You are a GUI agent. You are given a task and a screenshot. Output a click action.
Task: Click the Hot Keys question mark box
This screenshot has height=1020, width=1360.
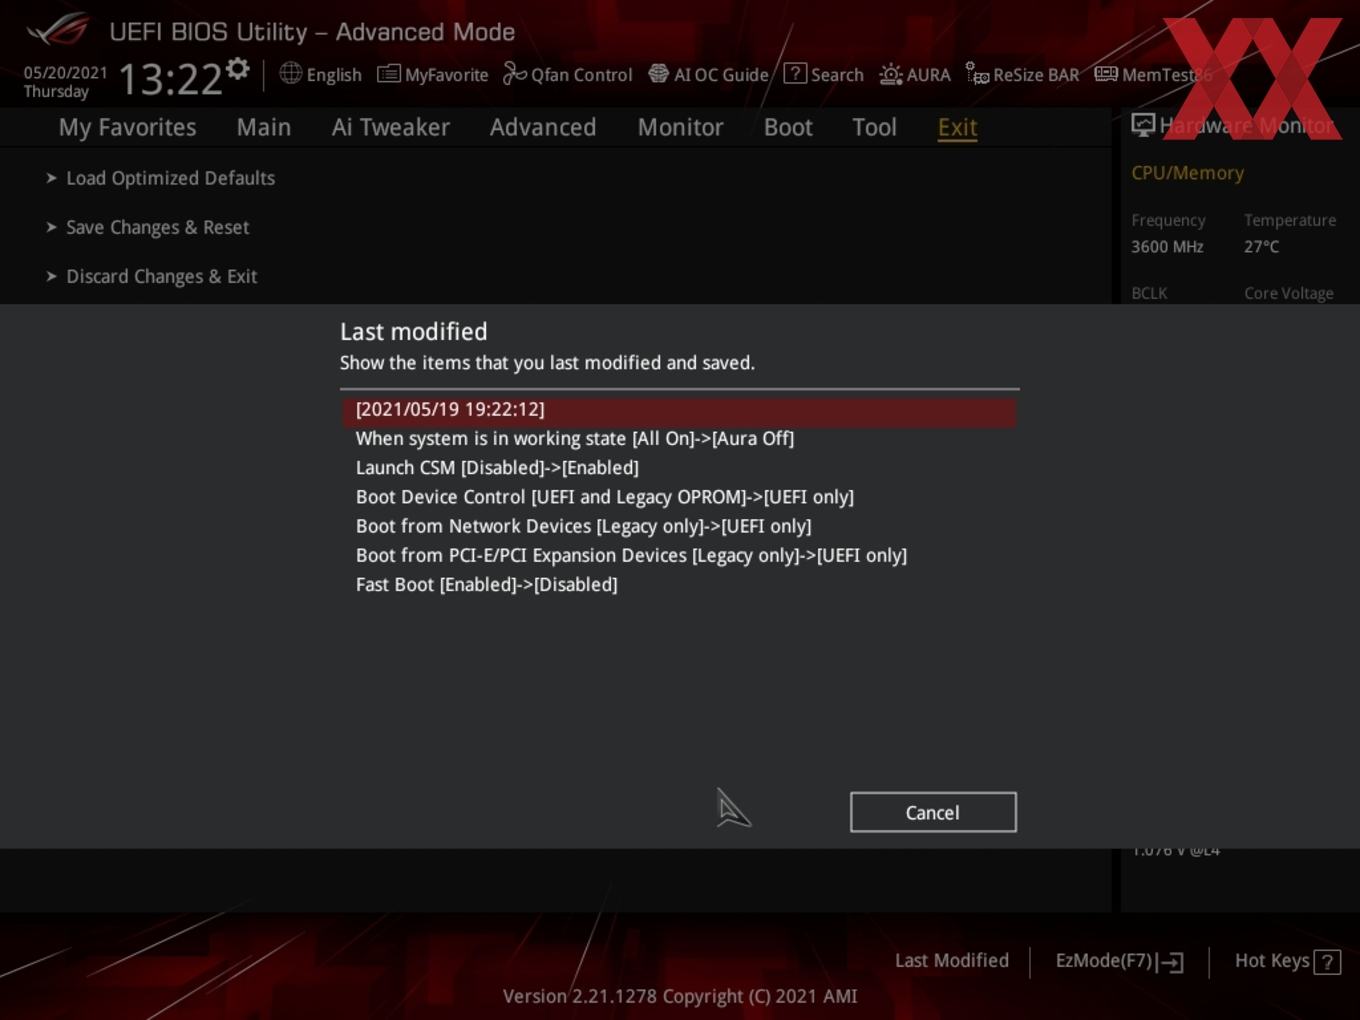click(x=1327, y=962)
